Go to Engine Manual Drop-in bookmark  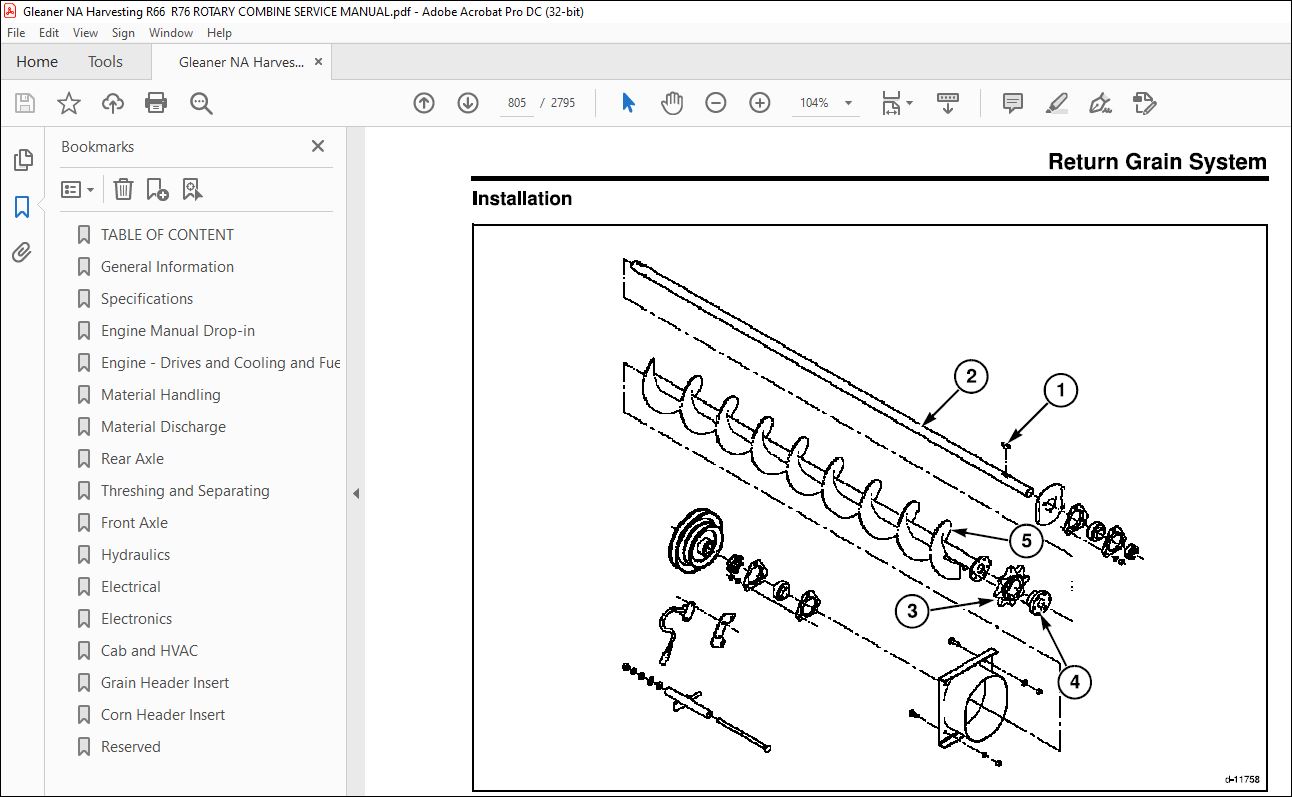click(x=178, y=331)
